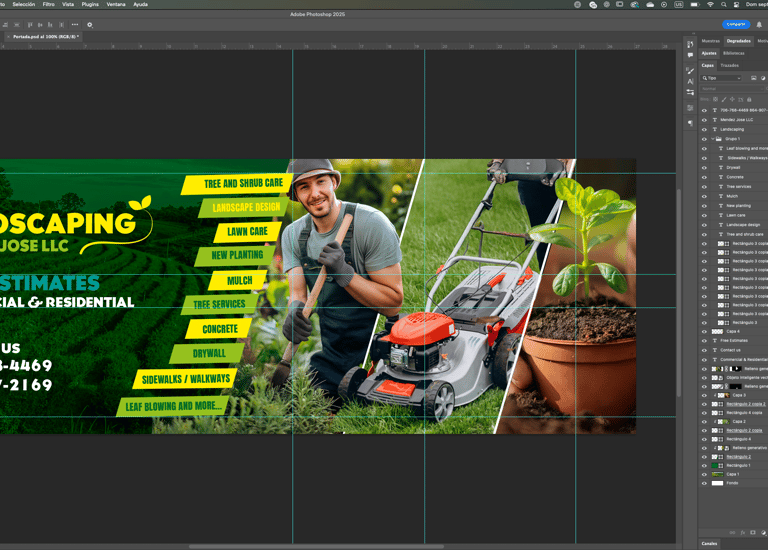Open the Comments panel icon in the dock
This screenshot has height=550, width=768.
(690, 55)
